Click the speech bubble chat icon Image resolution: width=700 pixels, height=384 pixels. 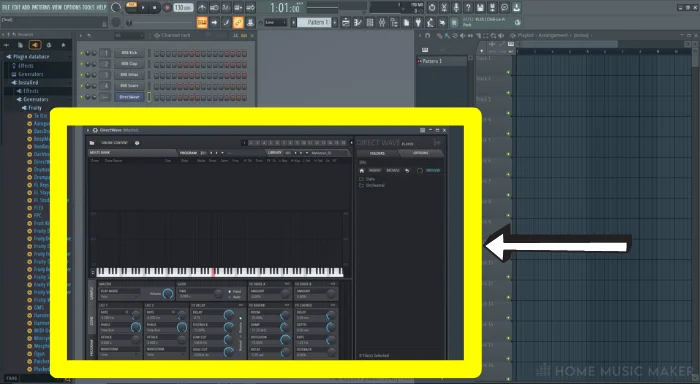pyautogui.click(x=504, y=8)
